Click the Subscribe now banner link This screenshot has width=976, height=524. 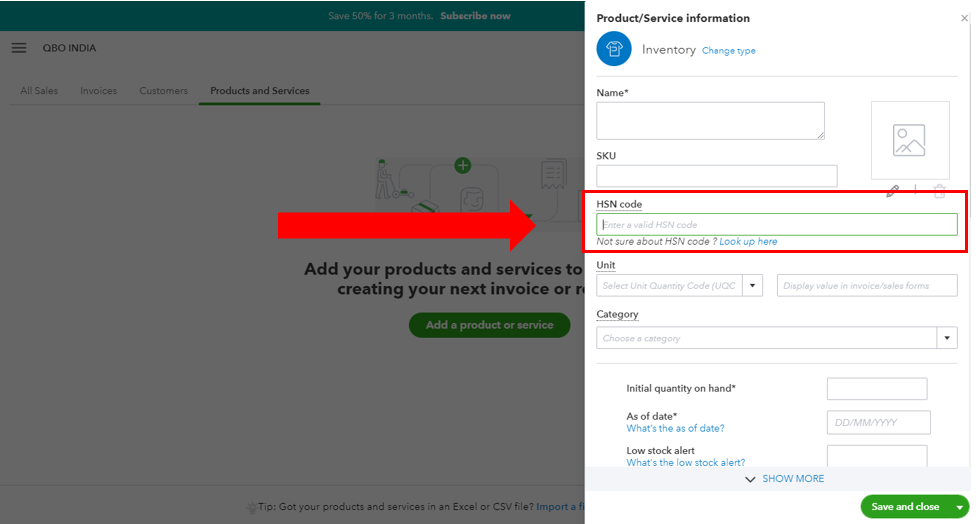(476, 16)
